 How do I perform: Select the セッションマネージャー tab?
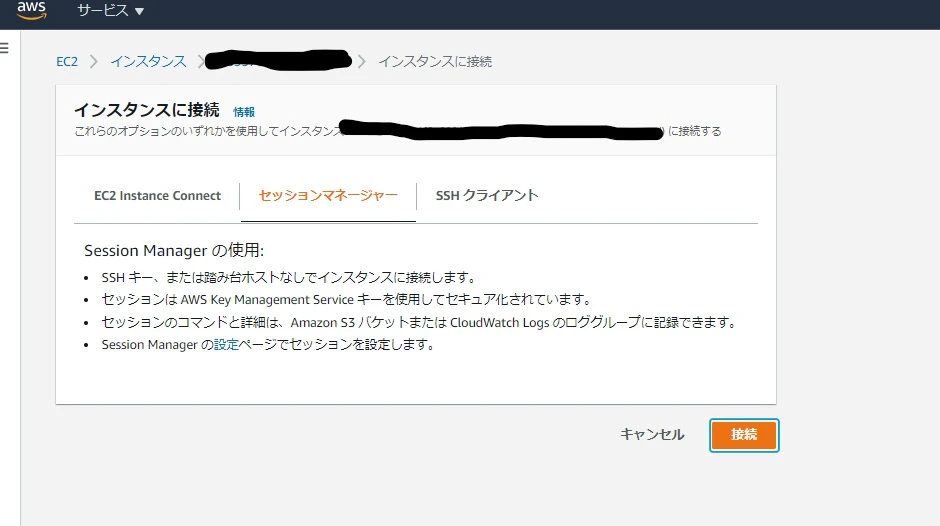[x=328, y=196]
